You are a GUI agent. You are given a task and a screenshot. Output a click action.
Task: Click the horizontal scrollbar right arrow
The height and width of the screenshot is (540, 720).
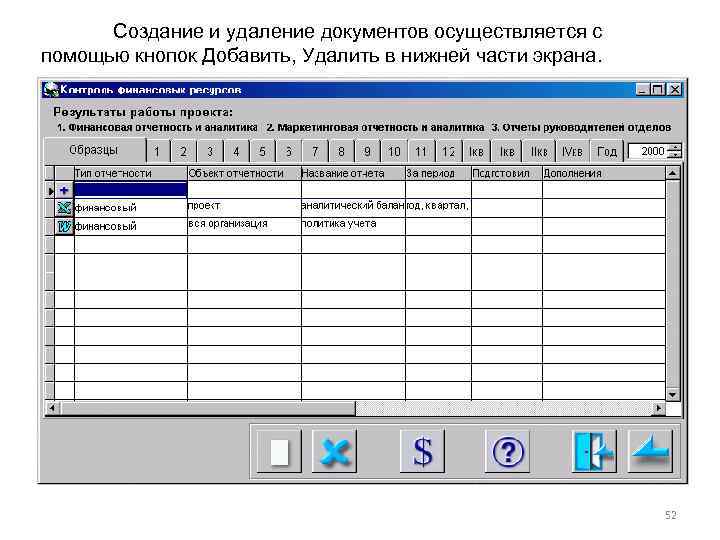pyautogui.click(x=659, y=408)
